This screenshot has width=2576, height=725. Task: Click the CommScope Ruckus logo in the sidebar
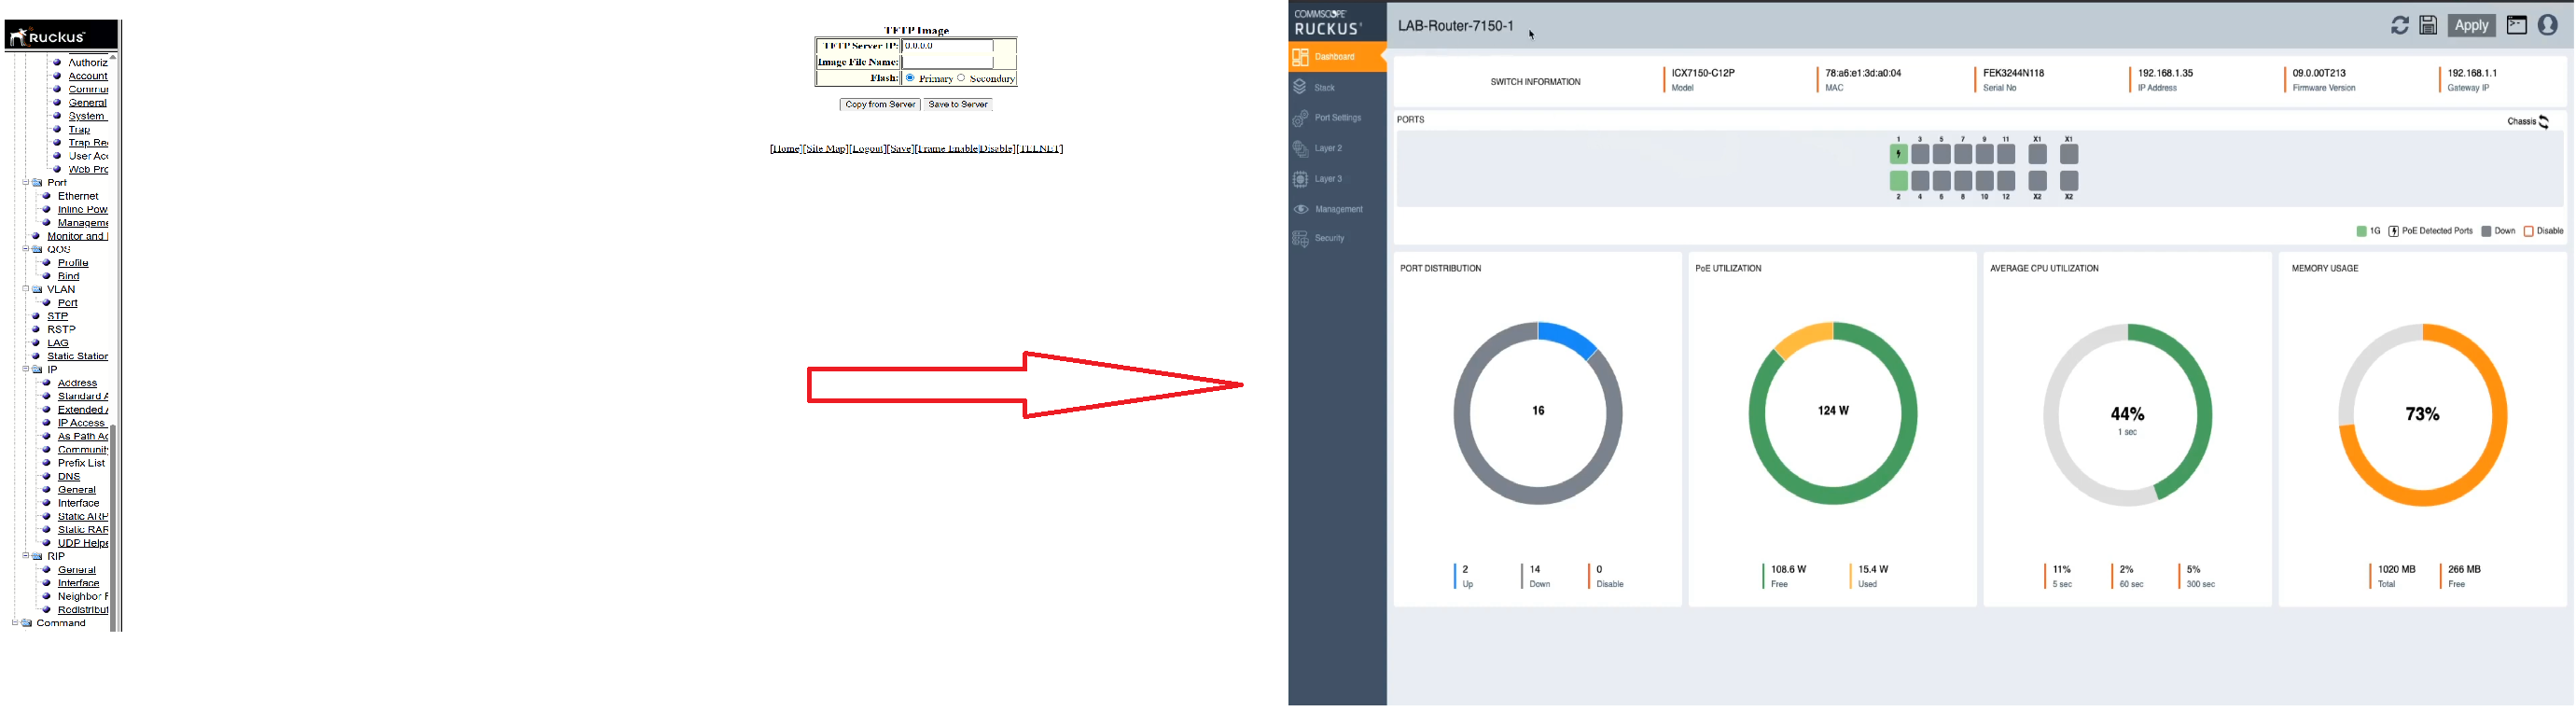[x=1328, y=22]
